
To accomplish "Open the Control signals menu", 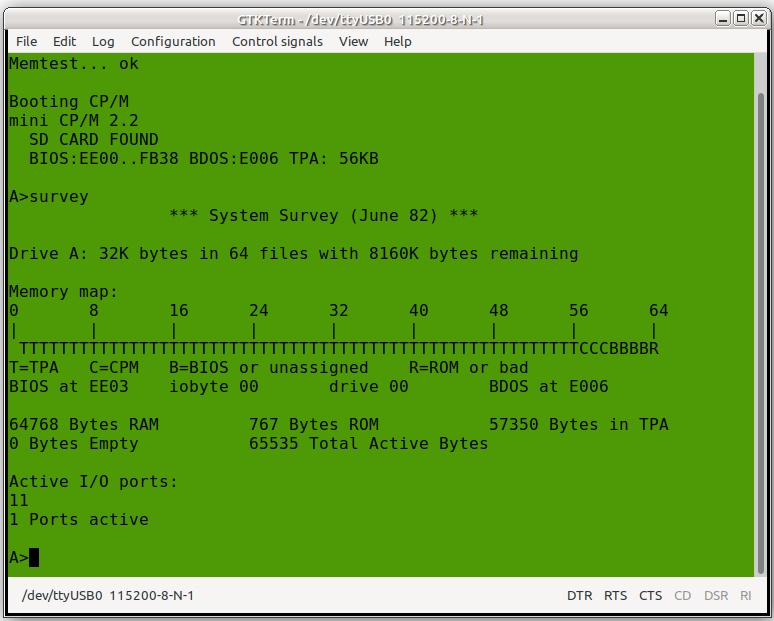I will click(x=277, y=41).
